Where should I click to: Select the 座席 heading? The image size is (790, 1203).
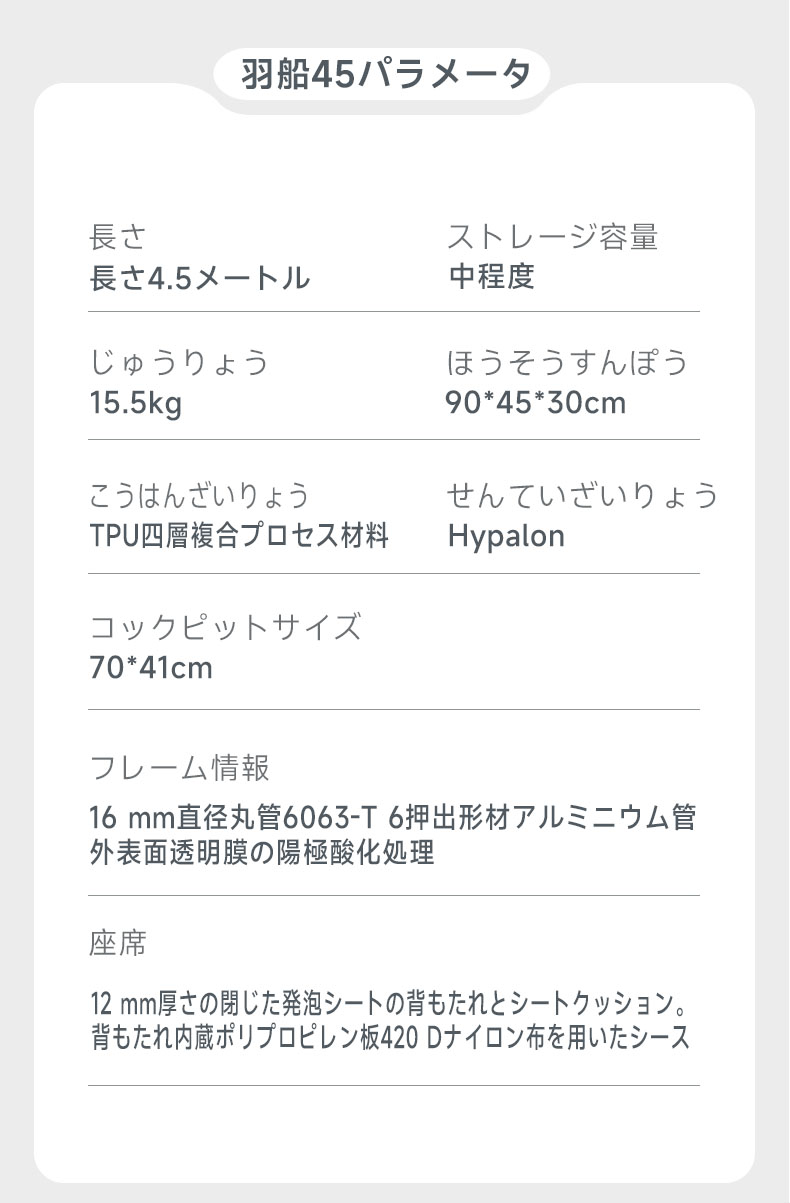point(118,943)
